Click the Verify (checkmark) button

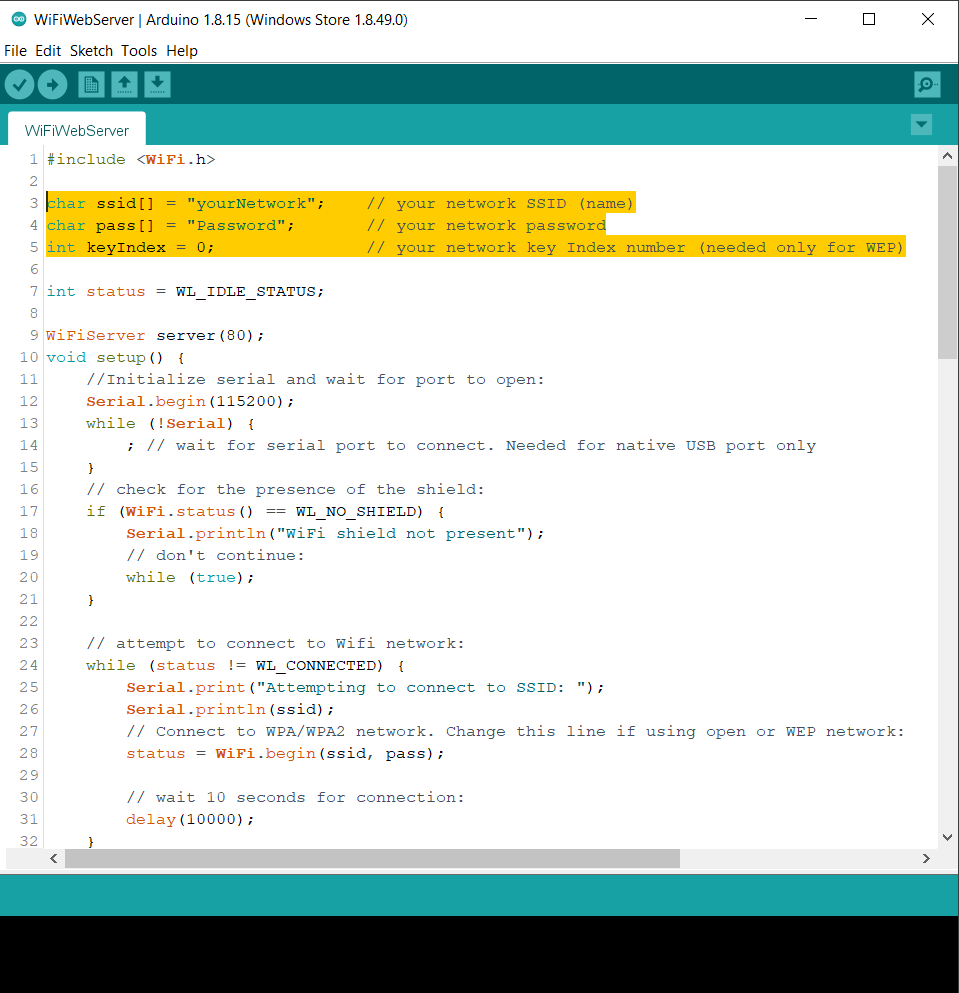click(20, 84)
